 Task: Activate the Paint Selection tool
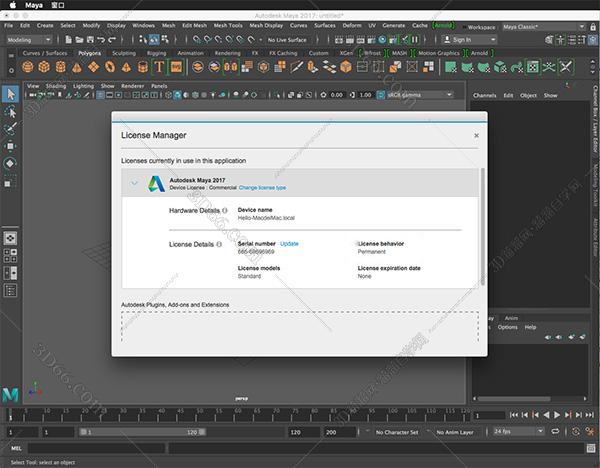click(x=10, y=128)
